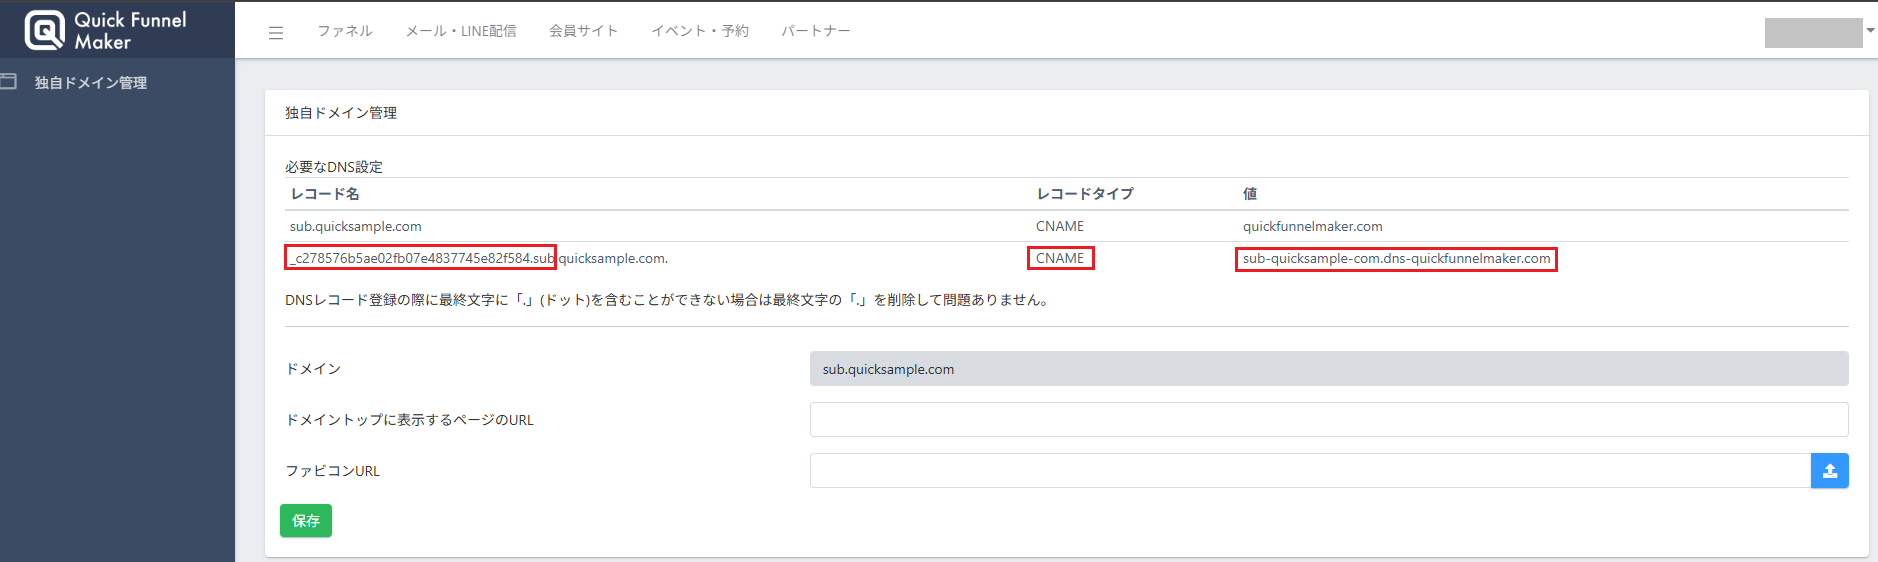Click the record name starting with _c278576b5
This screenshot has height=562, width=1878.
tap(421, 258)
